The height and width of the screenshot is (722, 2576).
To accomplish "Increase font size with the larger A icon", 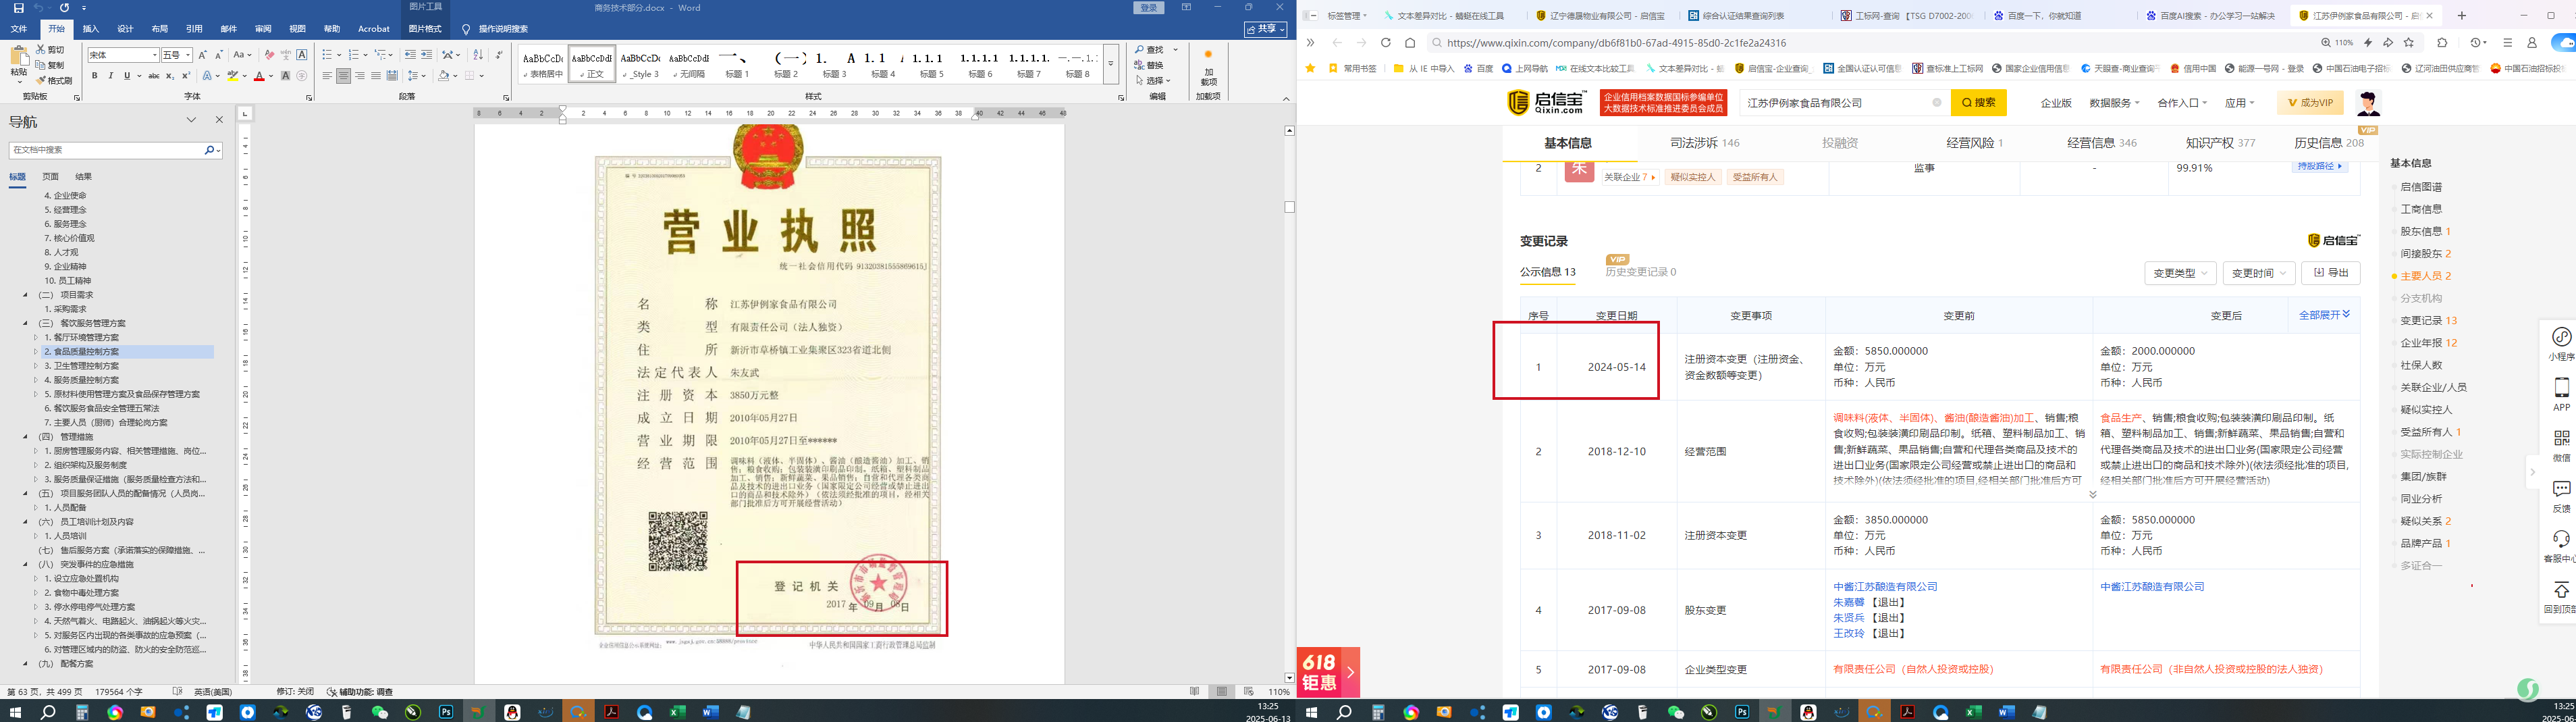I will coord(203,55).
